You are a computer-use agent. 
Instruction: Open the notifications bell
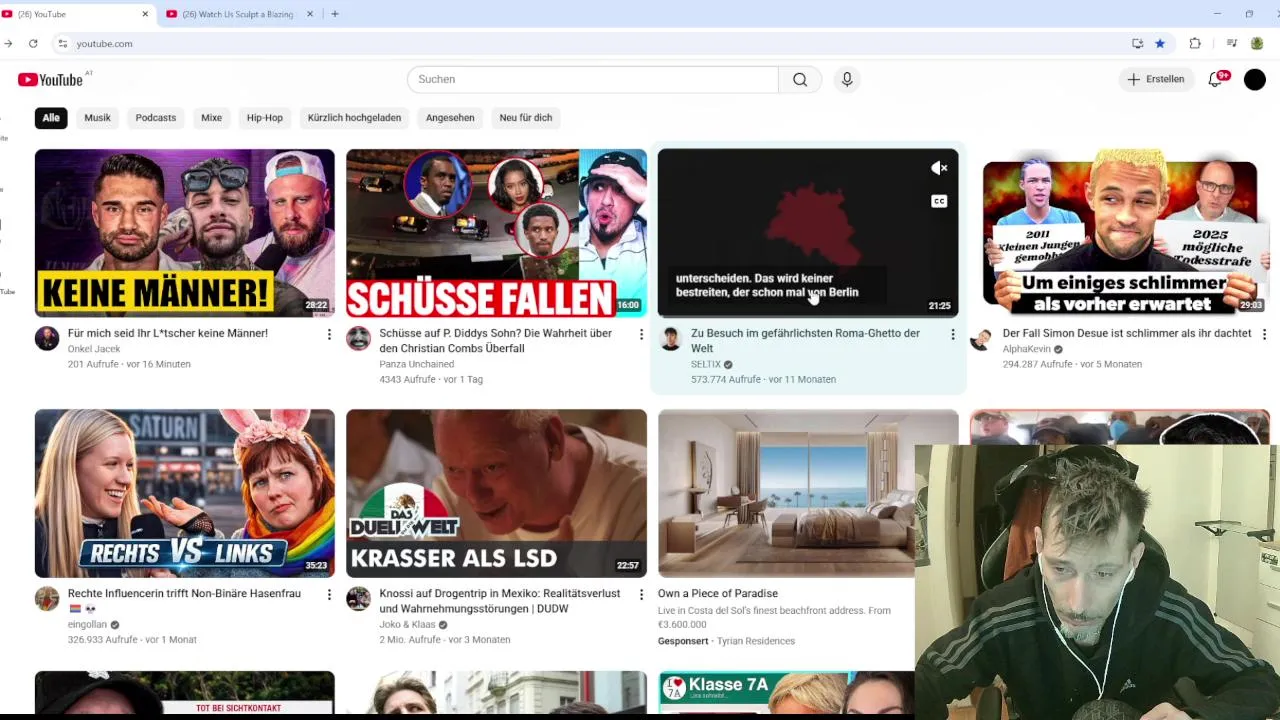(1217, 79)
